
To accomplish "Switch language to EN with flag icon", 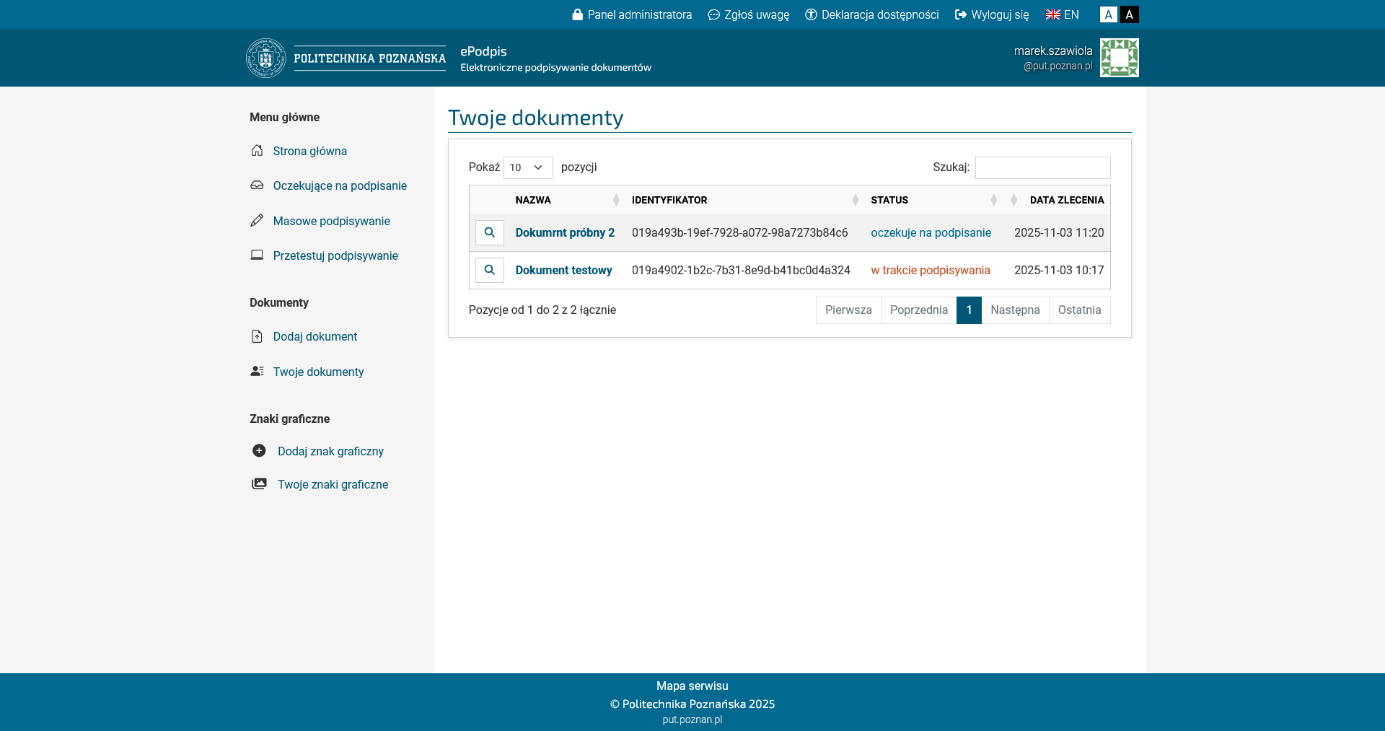I will (x=1062, y=15).
